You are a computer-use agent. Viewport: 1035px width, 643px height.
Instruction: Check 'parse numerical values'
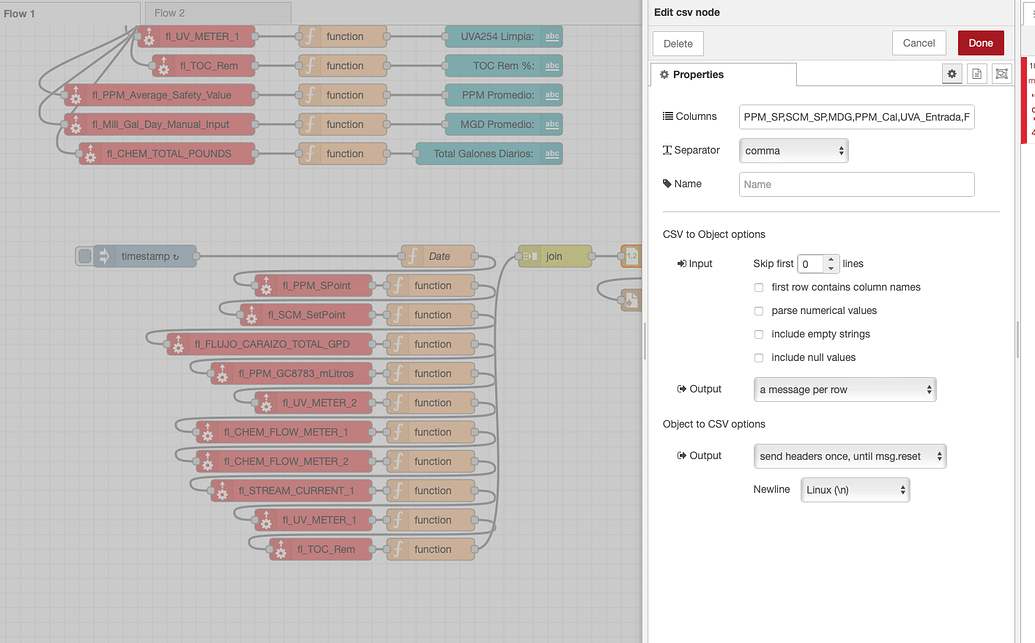click(x=759, y=310)
